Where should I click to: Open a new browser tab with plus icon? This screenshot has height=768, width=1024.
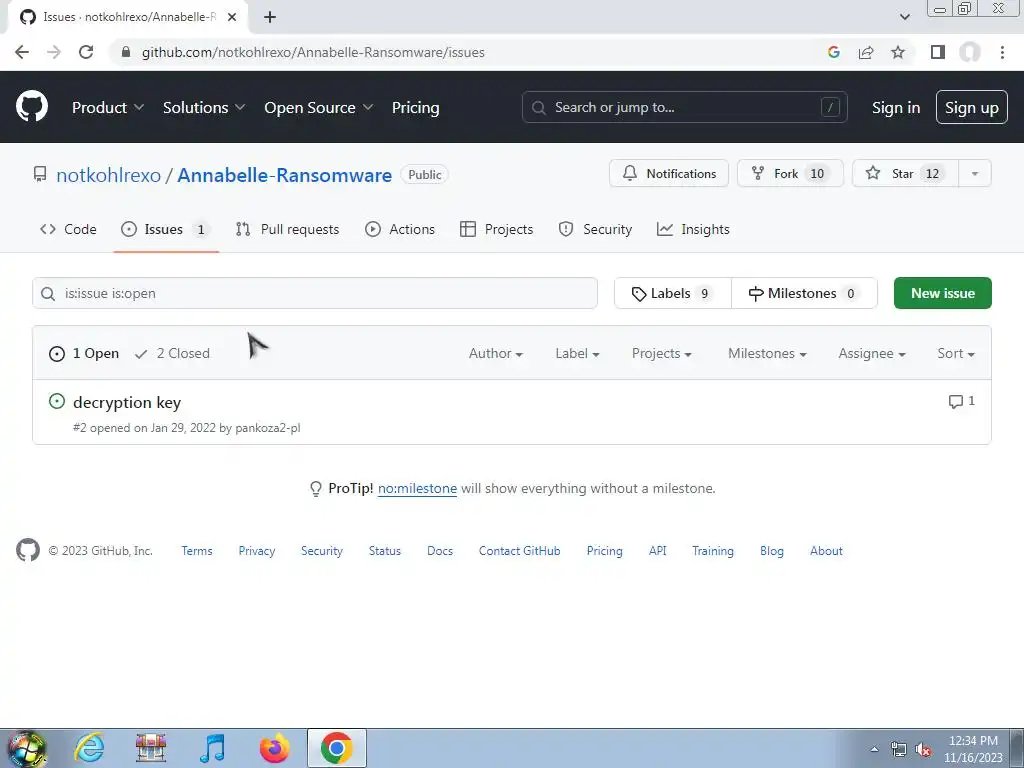270,17
